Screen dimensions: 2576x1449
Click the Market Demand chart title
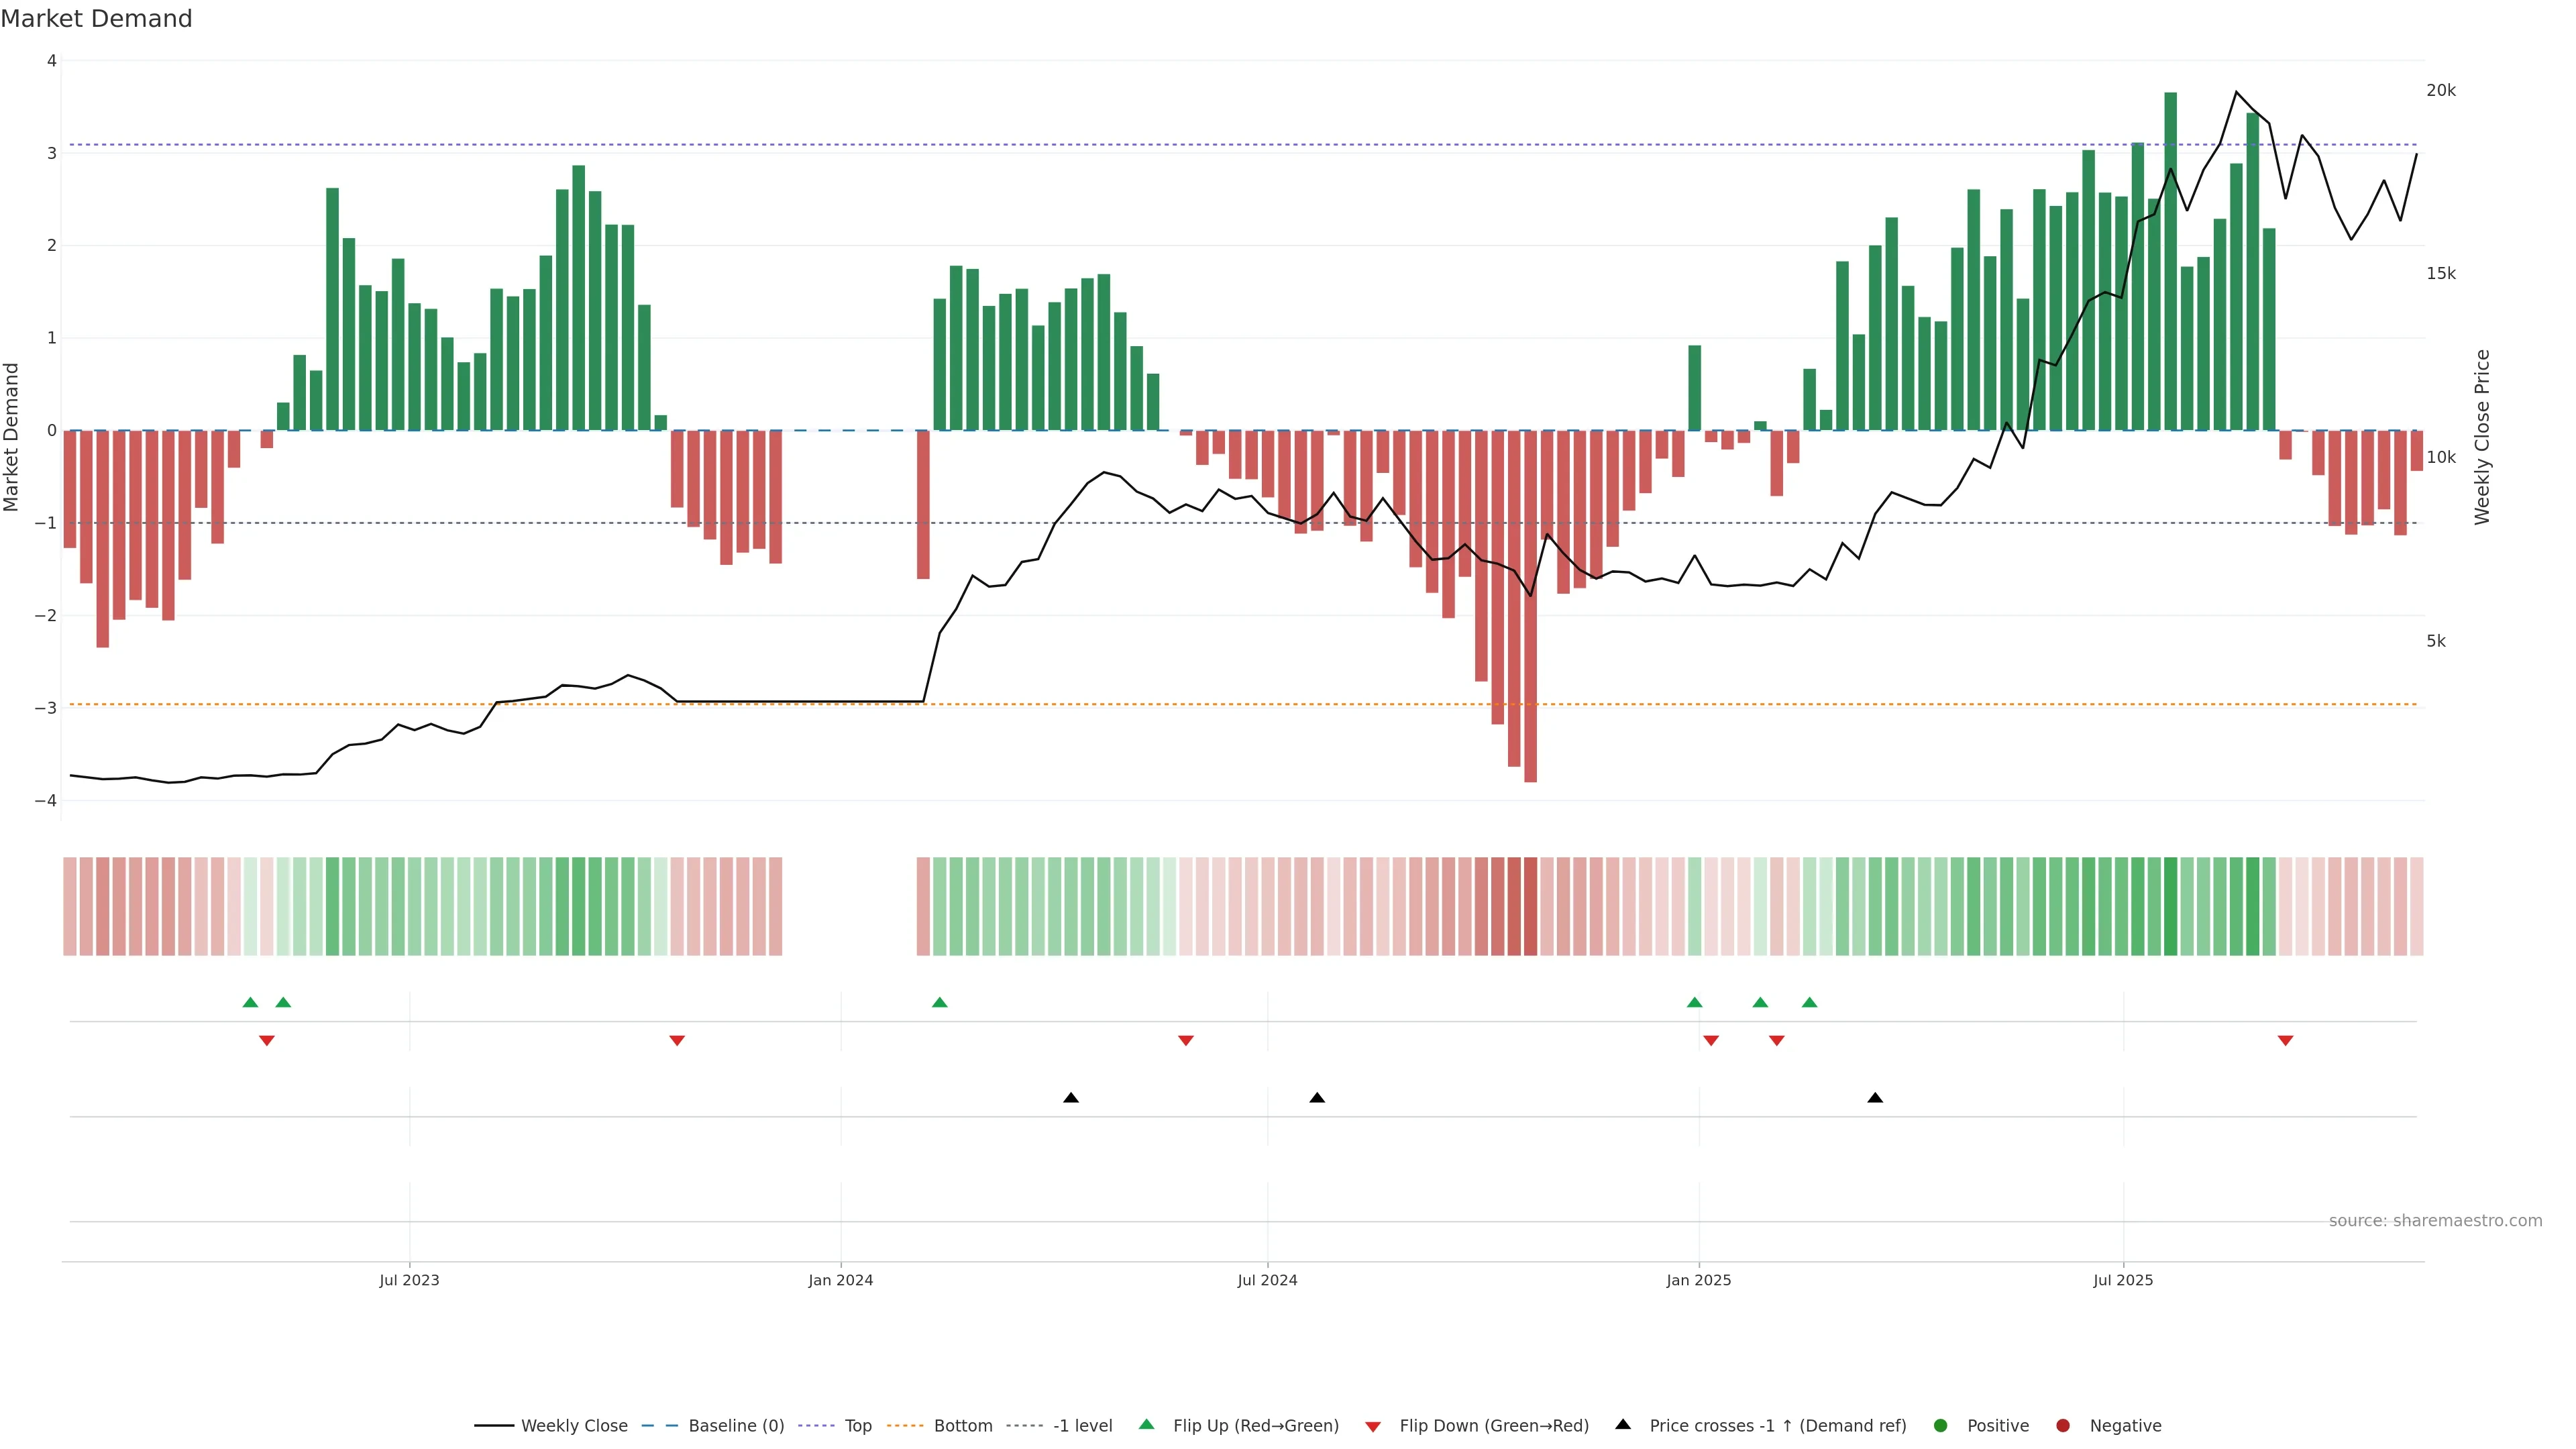96,19
